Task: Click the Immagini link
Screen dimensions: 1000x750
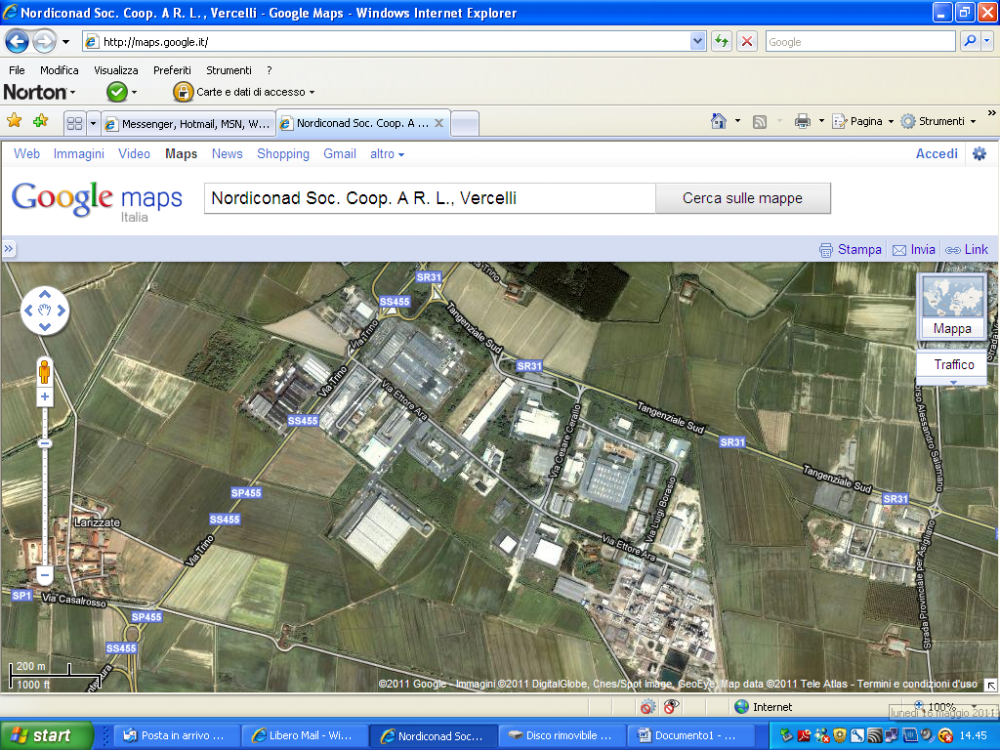Action: pyautogui.click(x=78, y=154)
